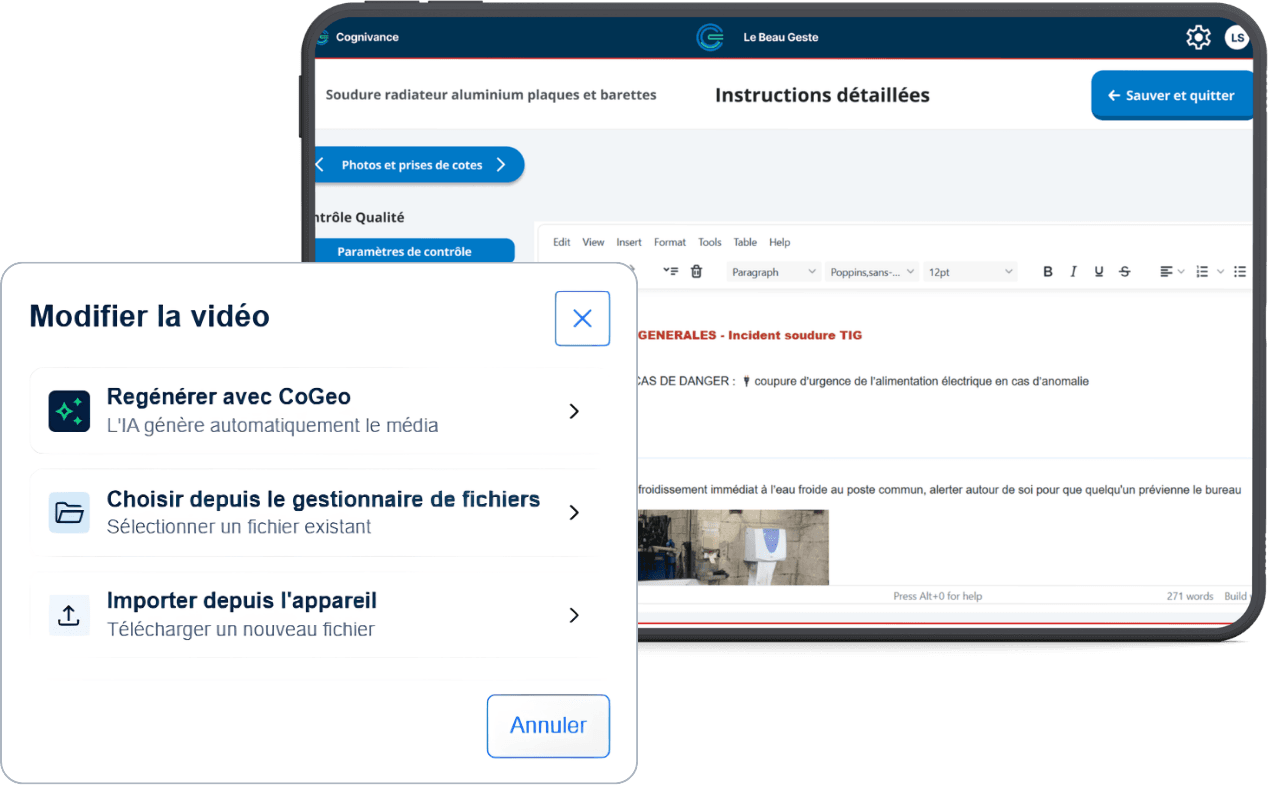Toggle underline formatting

[x=1099, y=272]
